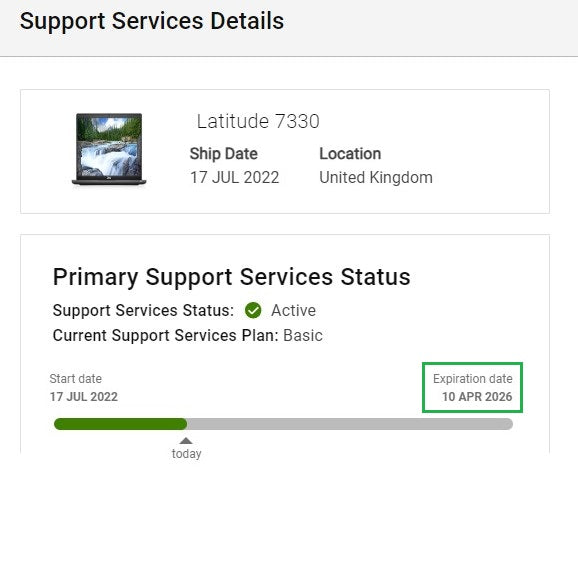
Task: Click the Location label
Action: pos(350,154)
